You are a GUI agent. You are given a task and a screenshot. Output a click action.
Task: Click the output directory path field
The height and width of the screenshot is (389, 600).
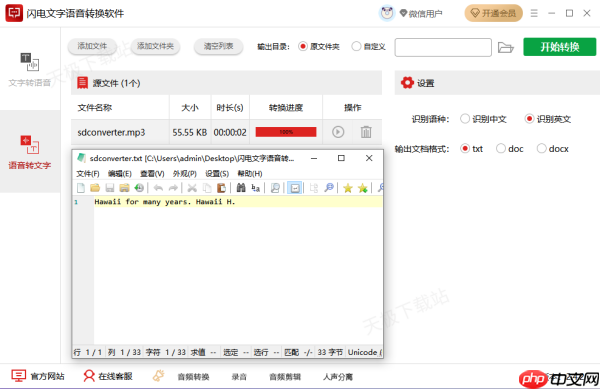click(443, 47)
